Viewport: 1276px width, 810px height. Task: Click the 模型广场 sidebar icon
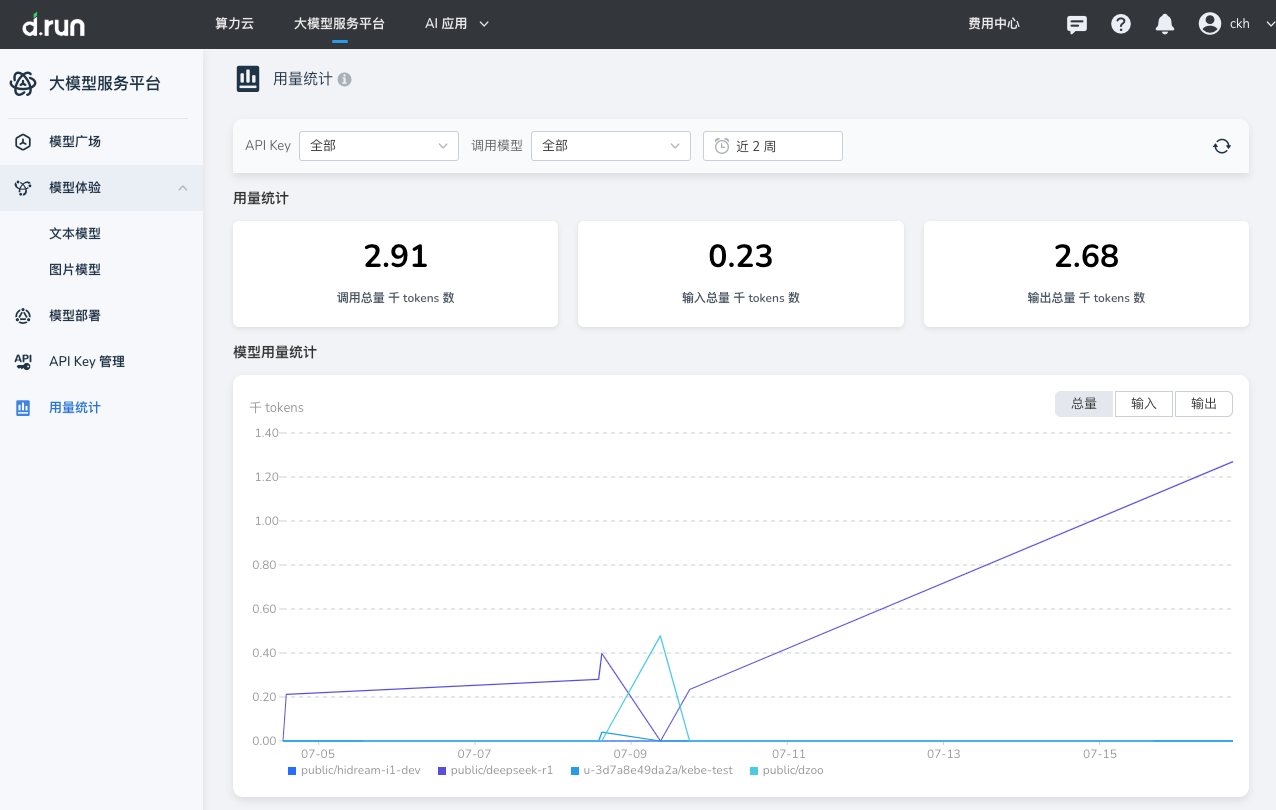pos(23,142)
